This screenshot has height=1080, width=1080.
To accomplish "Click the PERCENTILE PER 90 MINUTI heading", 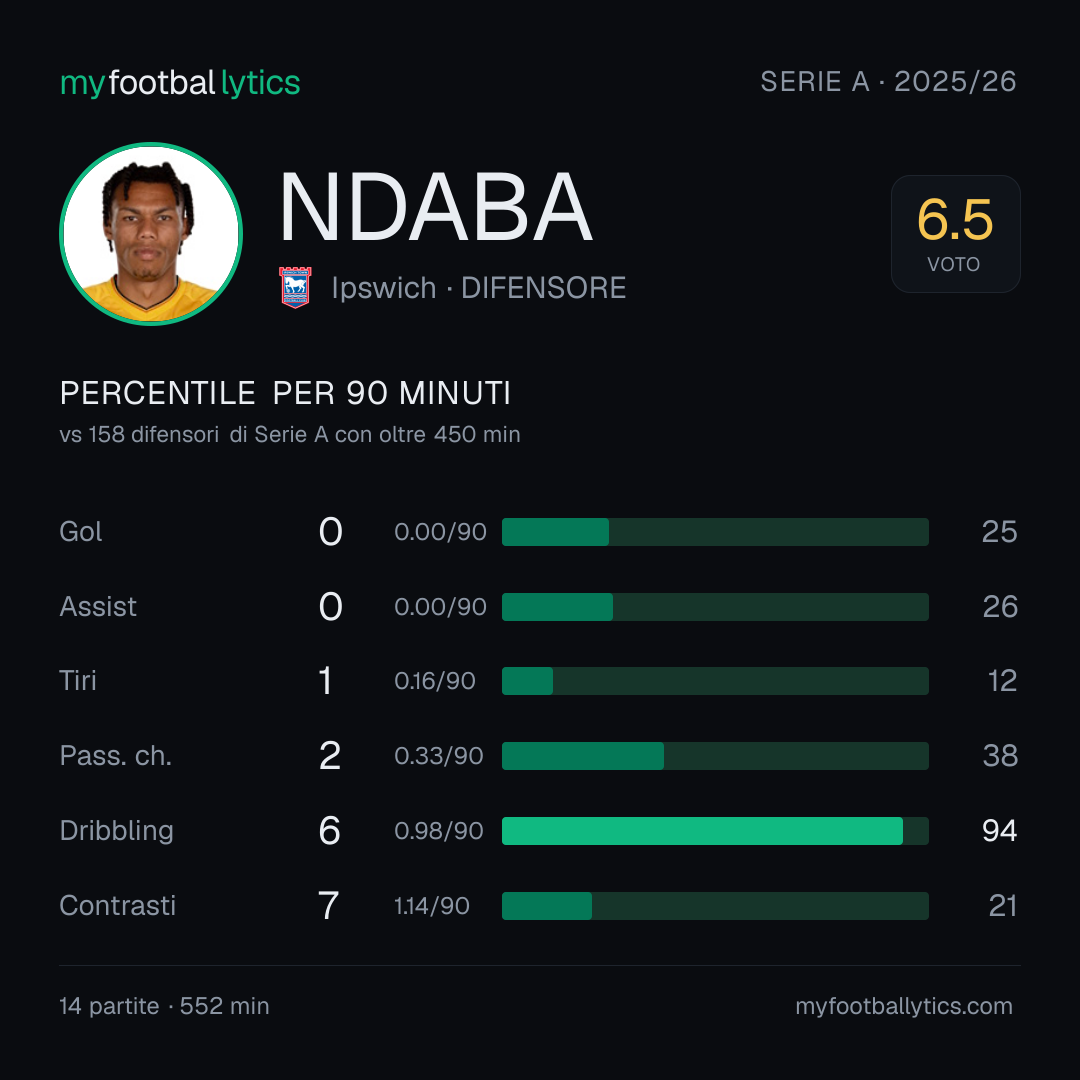I will [285, 393].
